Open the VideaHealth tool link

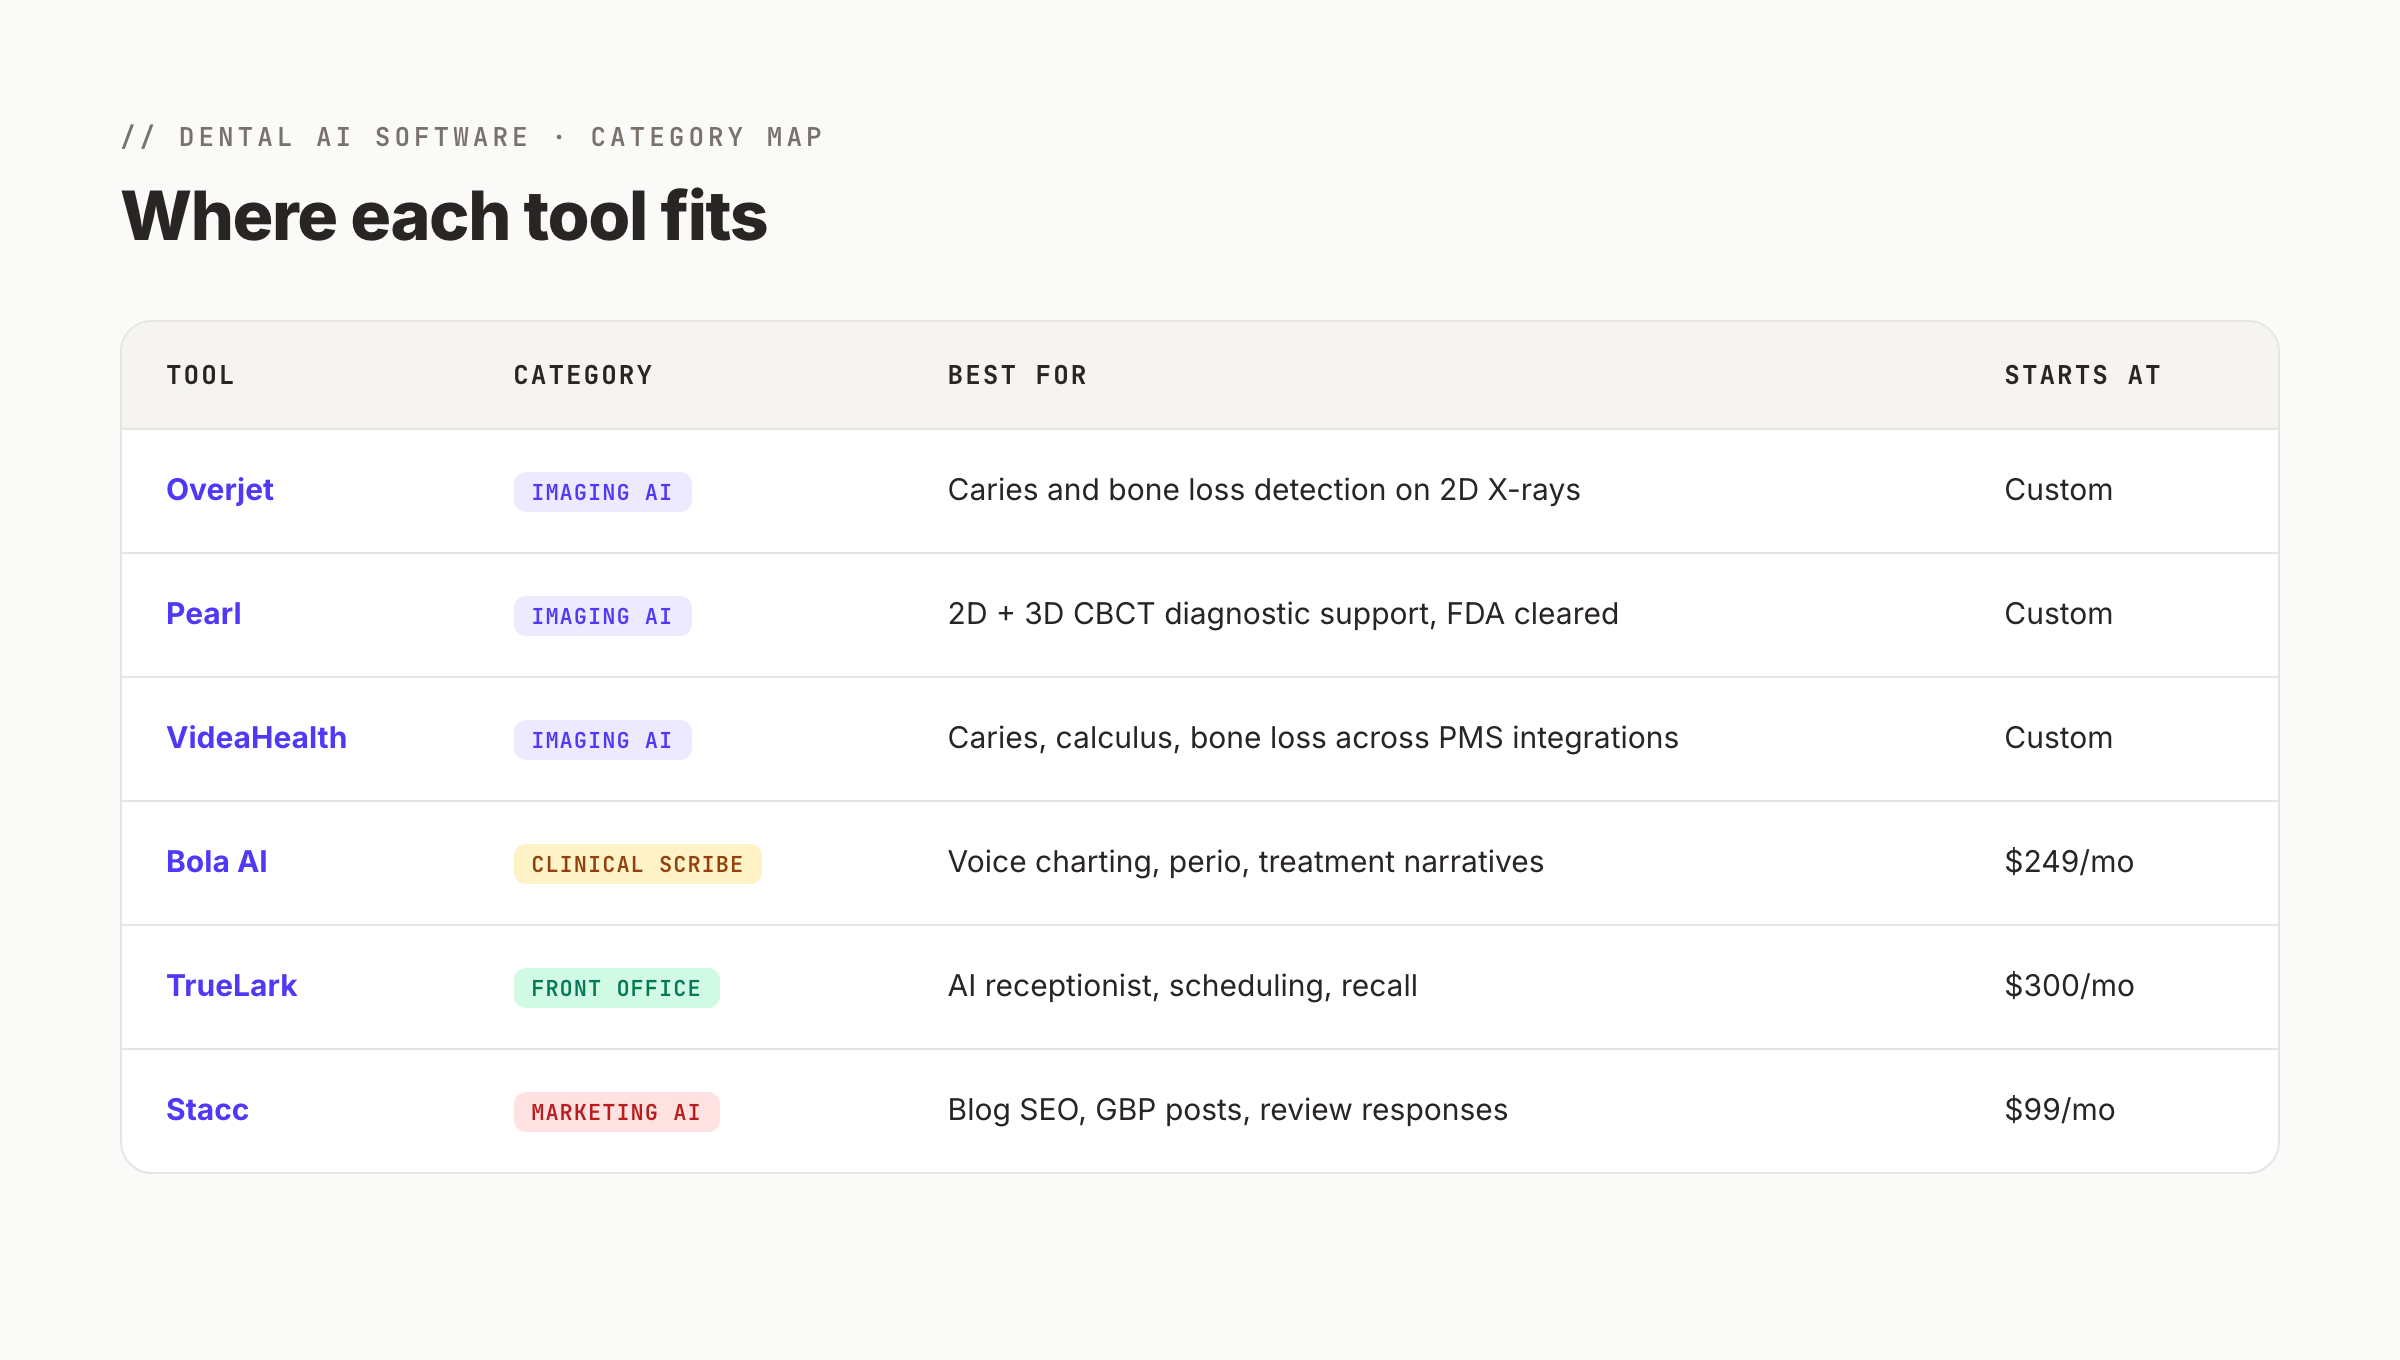coord(256,738)
